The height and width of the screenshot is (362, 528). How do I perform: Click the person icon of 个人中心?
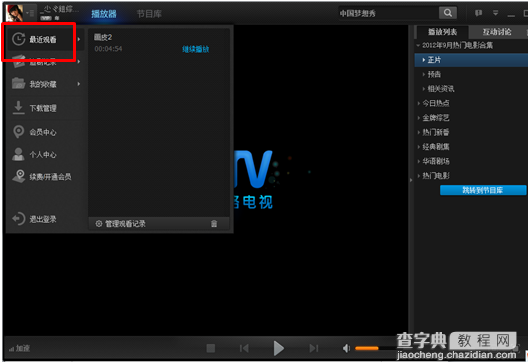coord(18,154)
